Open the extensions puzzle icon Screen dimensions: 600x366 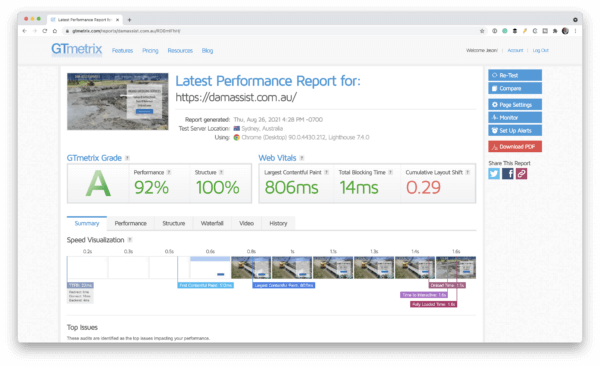coord(555,31)
